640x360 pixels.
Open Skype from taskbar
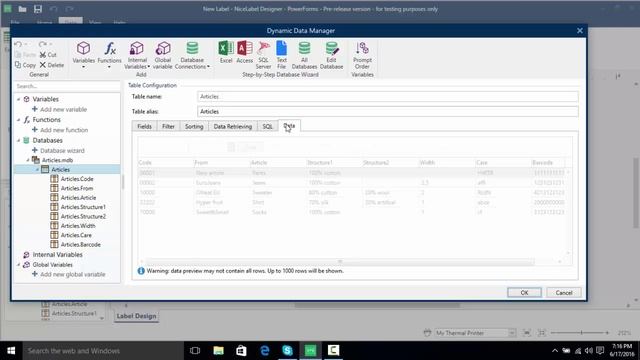click(x=287, y=351)
